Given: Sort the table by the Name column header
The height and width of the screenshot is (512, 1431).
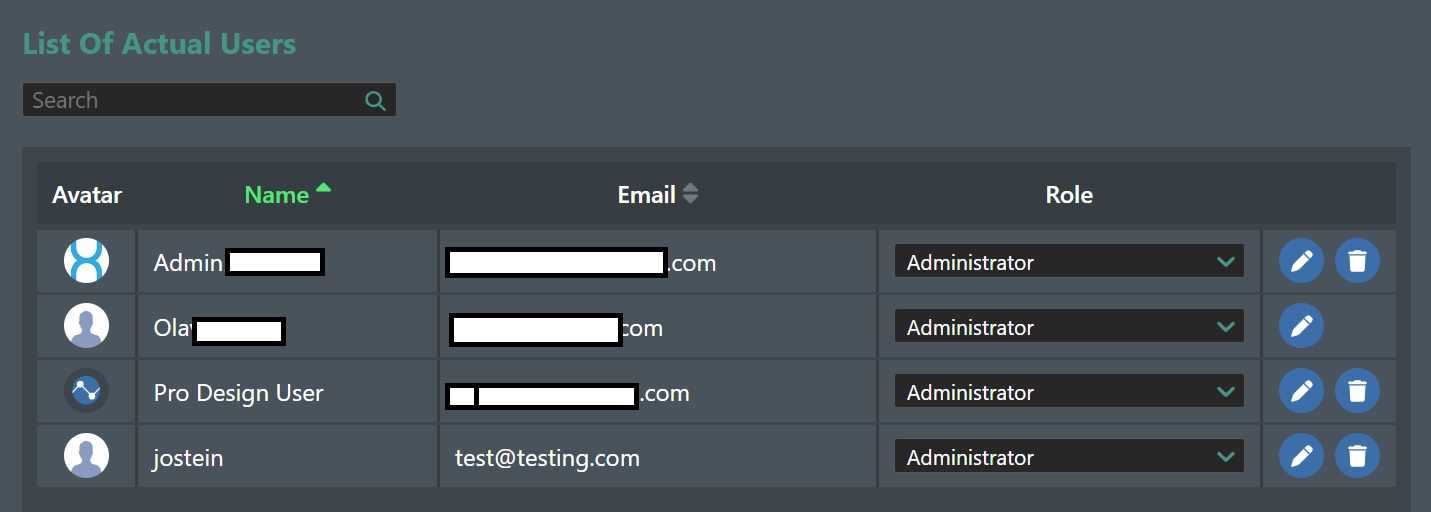Looking at the screenshot, I should [277, 195].
